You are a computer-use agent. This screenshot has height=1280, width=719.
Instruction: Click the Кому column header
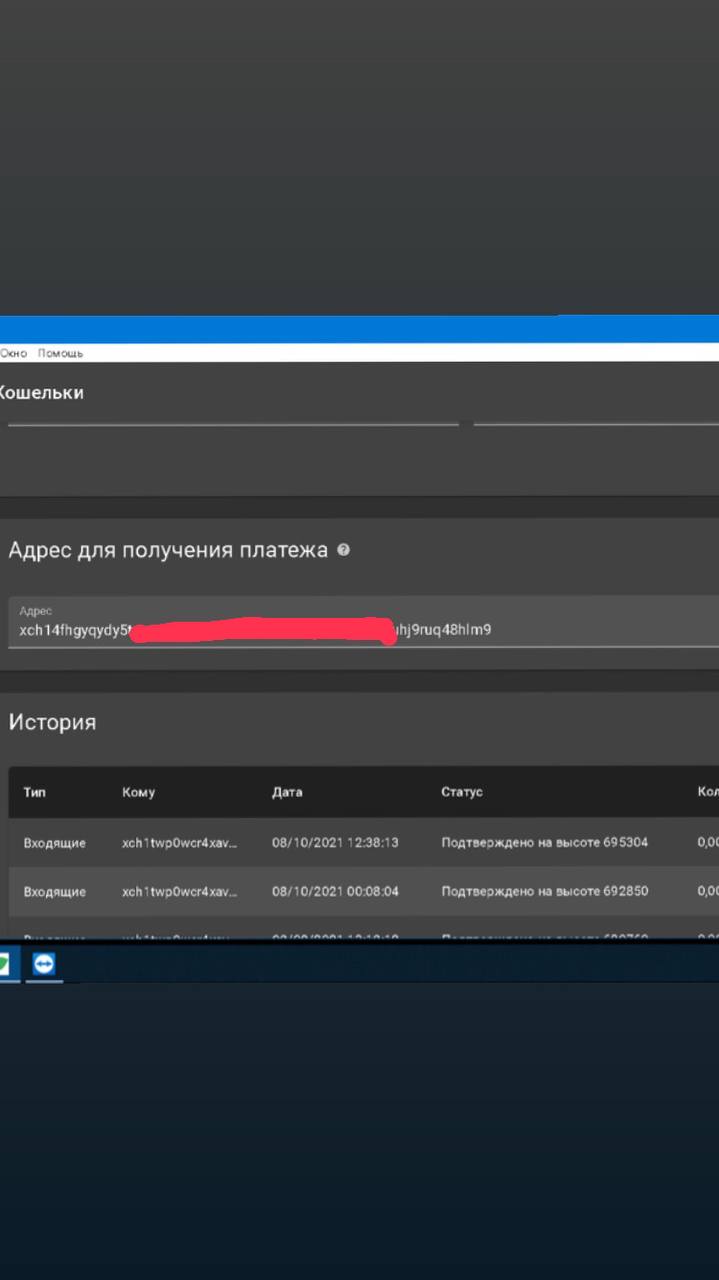tap(138, 792)
